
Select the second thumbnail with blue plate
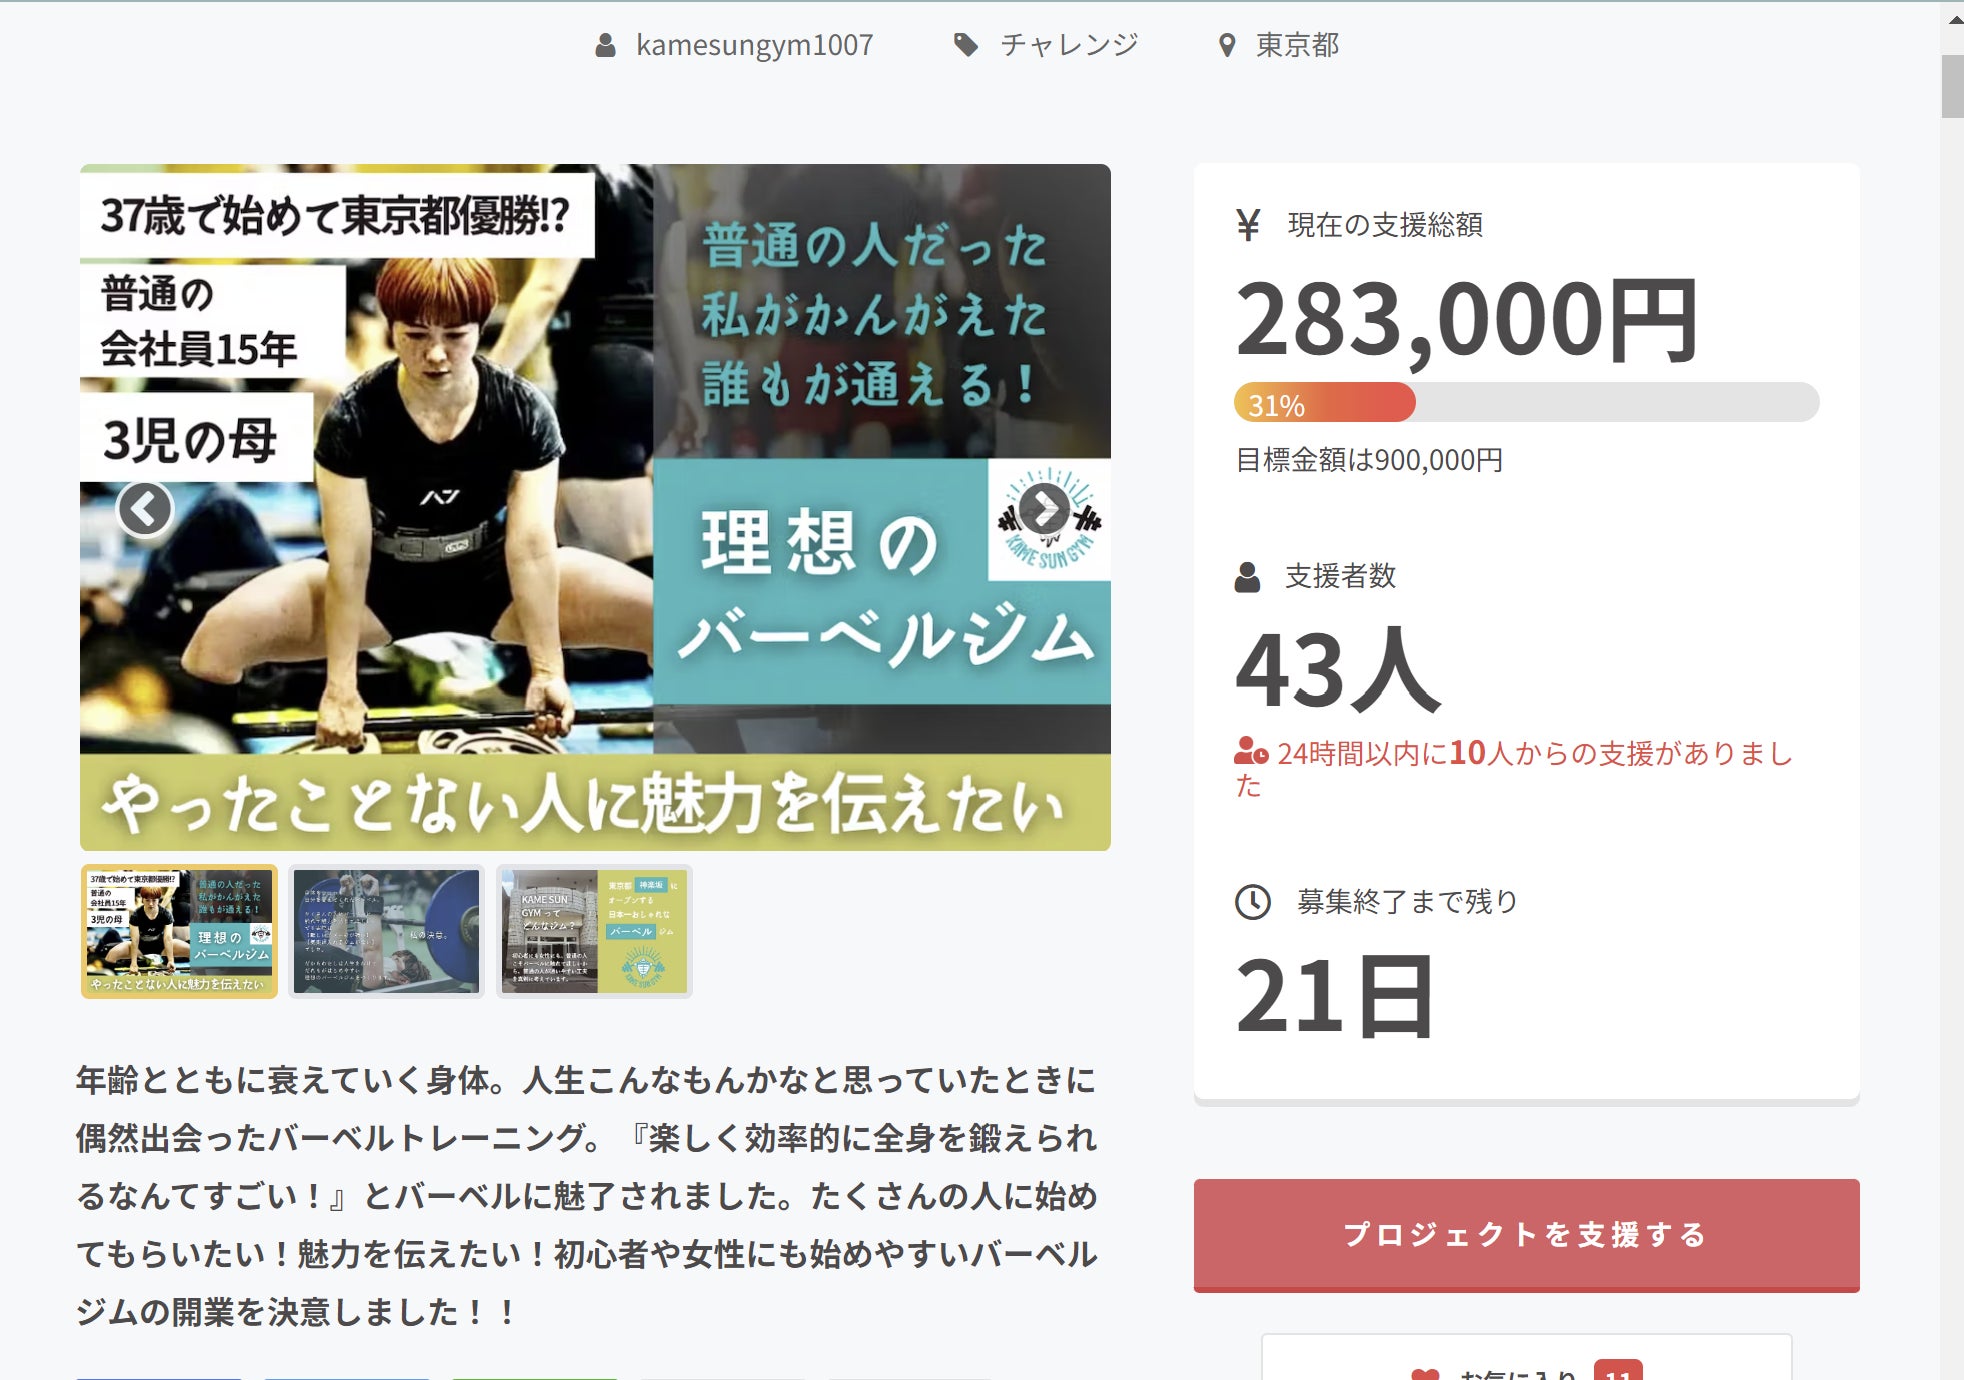tap(386, 931)
